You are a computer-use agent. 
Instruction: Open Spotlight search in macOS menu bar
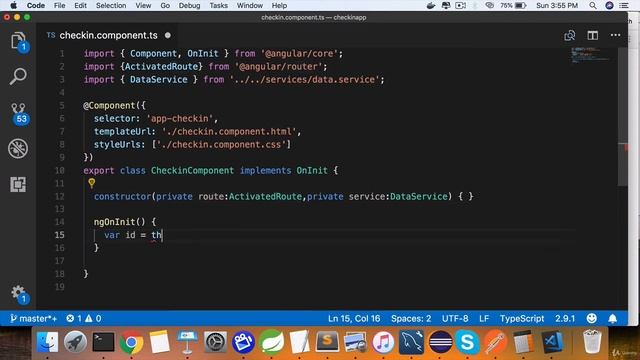coord(593,5)
